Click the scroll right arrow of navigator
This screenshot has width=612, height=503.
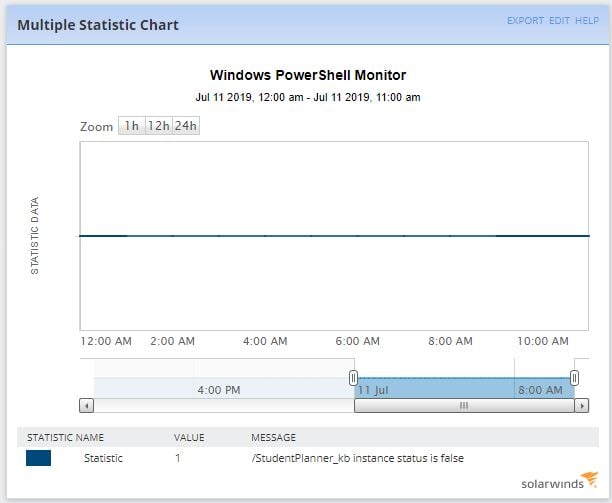[582, 405]
